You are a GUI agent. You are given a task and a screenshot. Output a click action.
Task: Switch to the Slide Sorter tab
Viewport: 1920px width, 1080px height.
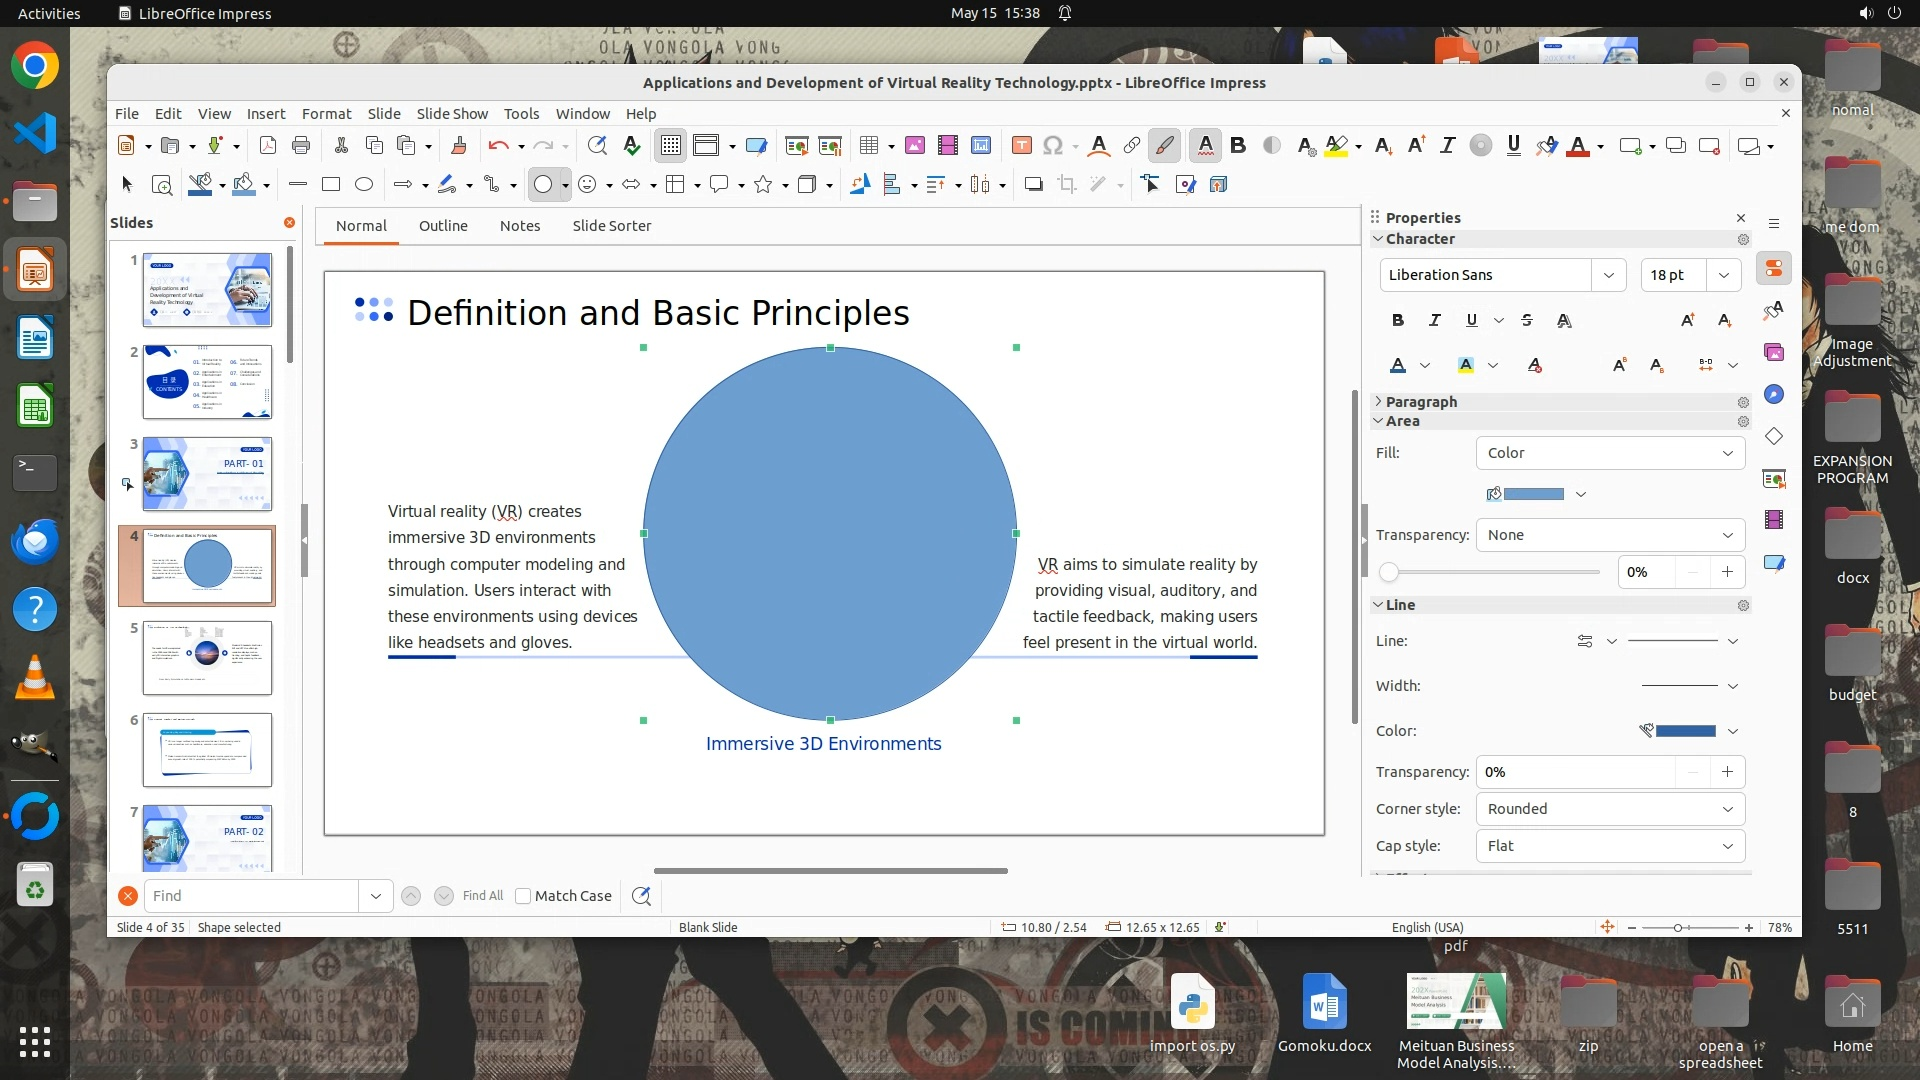pos(611,226)
